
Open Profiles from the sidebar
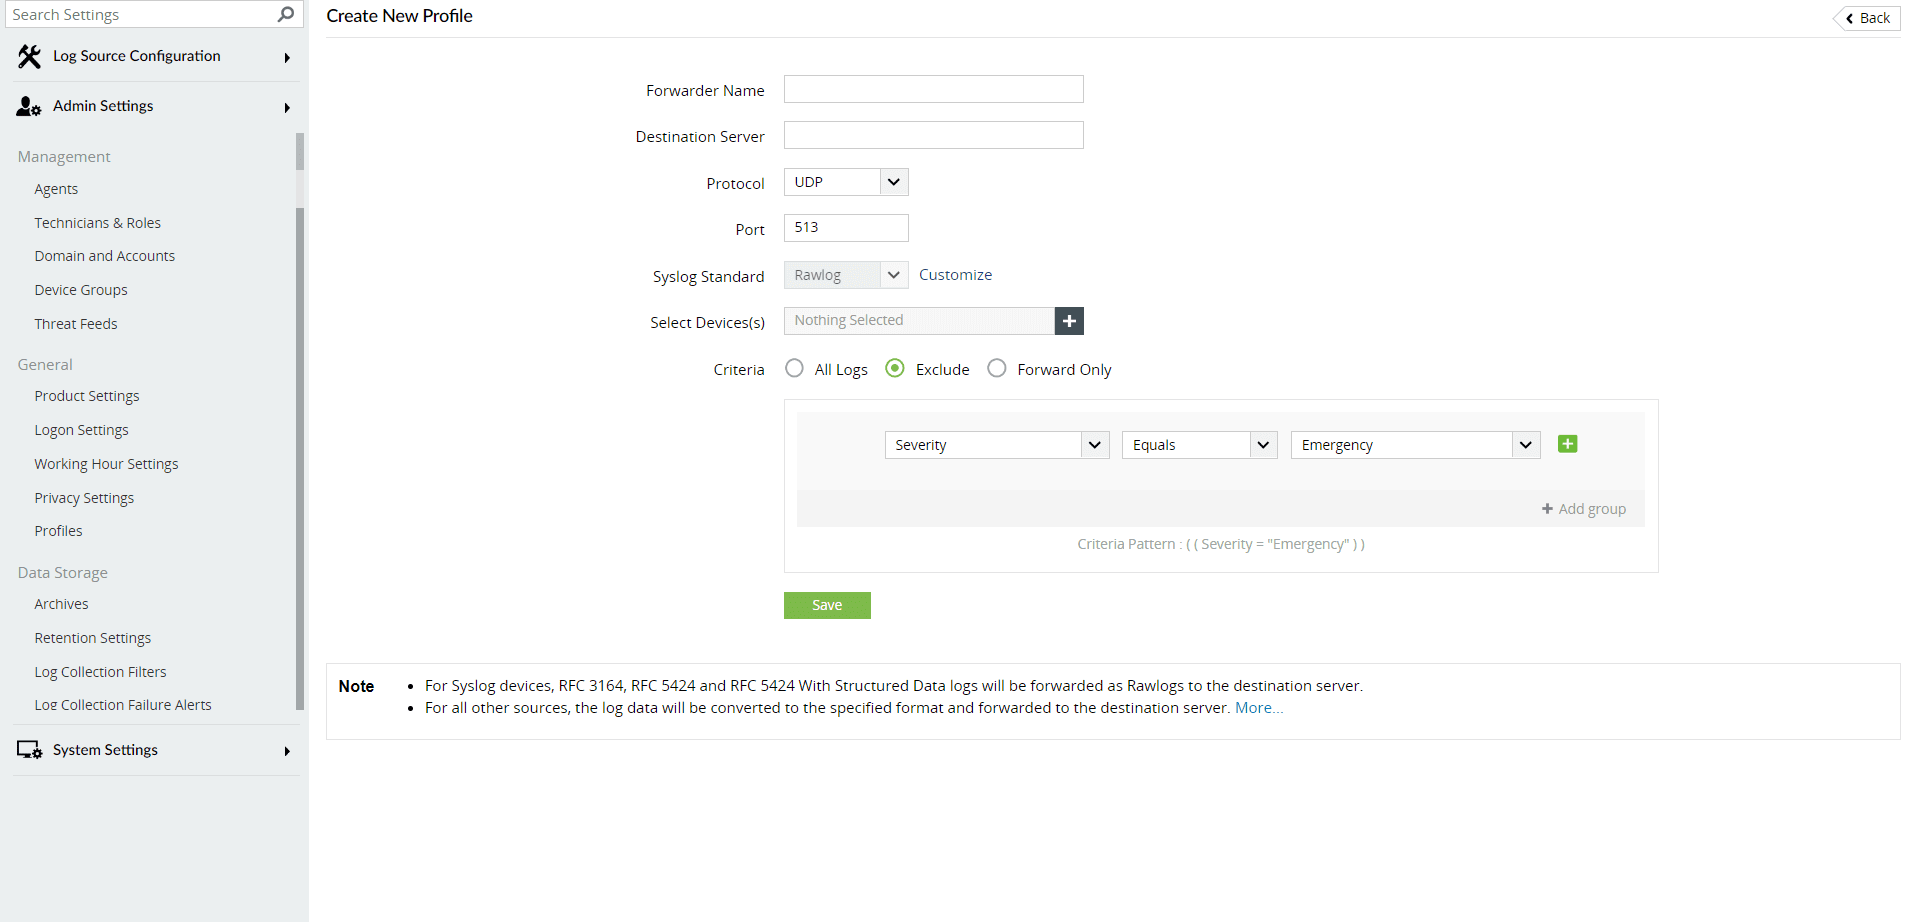click(58, 530)
